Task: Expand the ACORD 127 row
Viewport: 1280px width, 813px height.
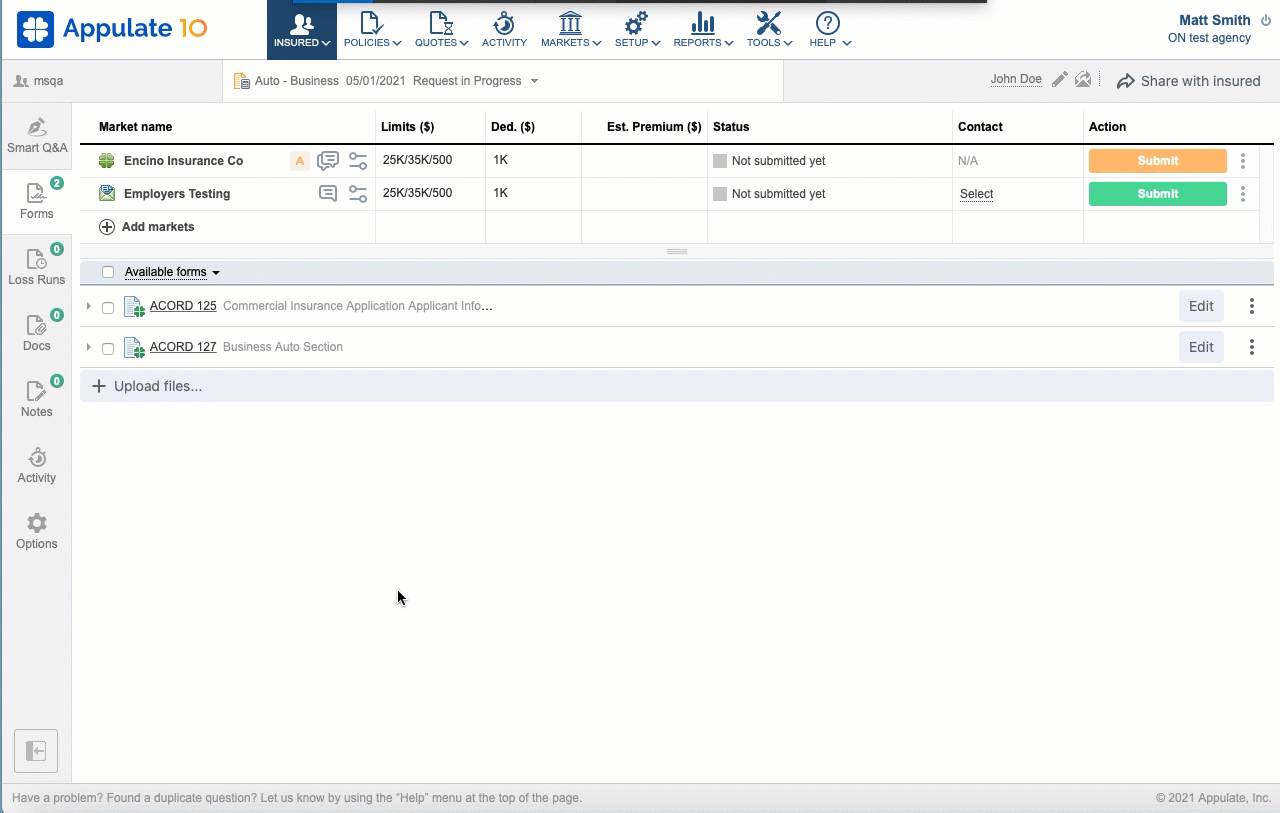Action: (x=89, y=347)
